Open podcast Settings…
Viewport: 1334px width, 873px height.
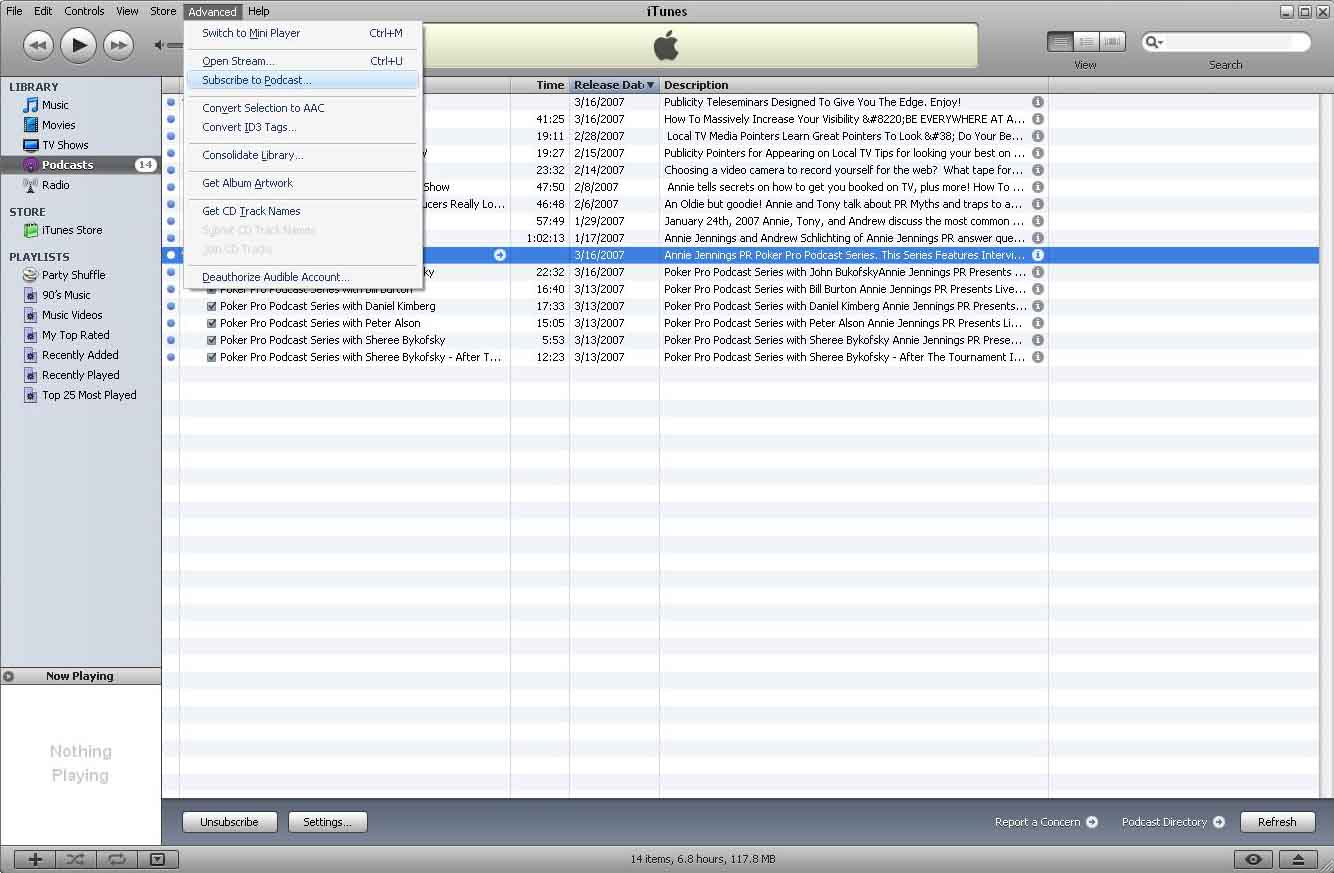(x=327, y=822)
